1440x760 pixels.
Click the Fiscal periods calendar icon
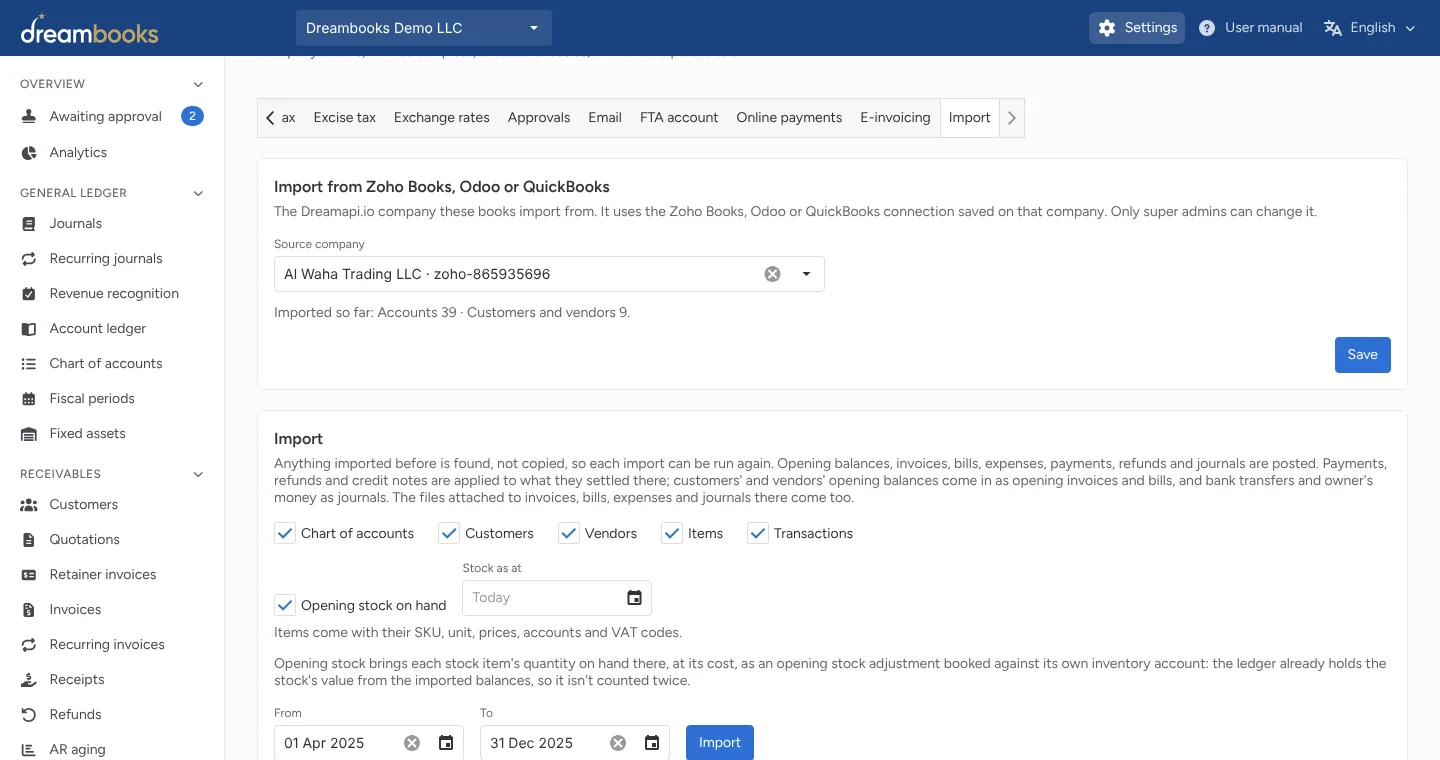click(29, 399)
